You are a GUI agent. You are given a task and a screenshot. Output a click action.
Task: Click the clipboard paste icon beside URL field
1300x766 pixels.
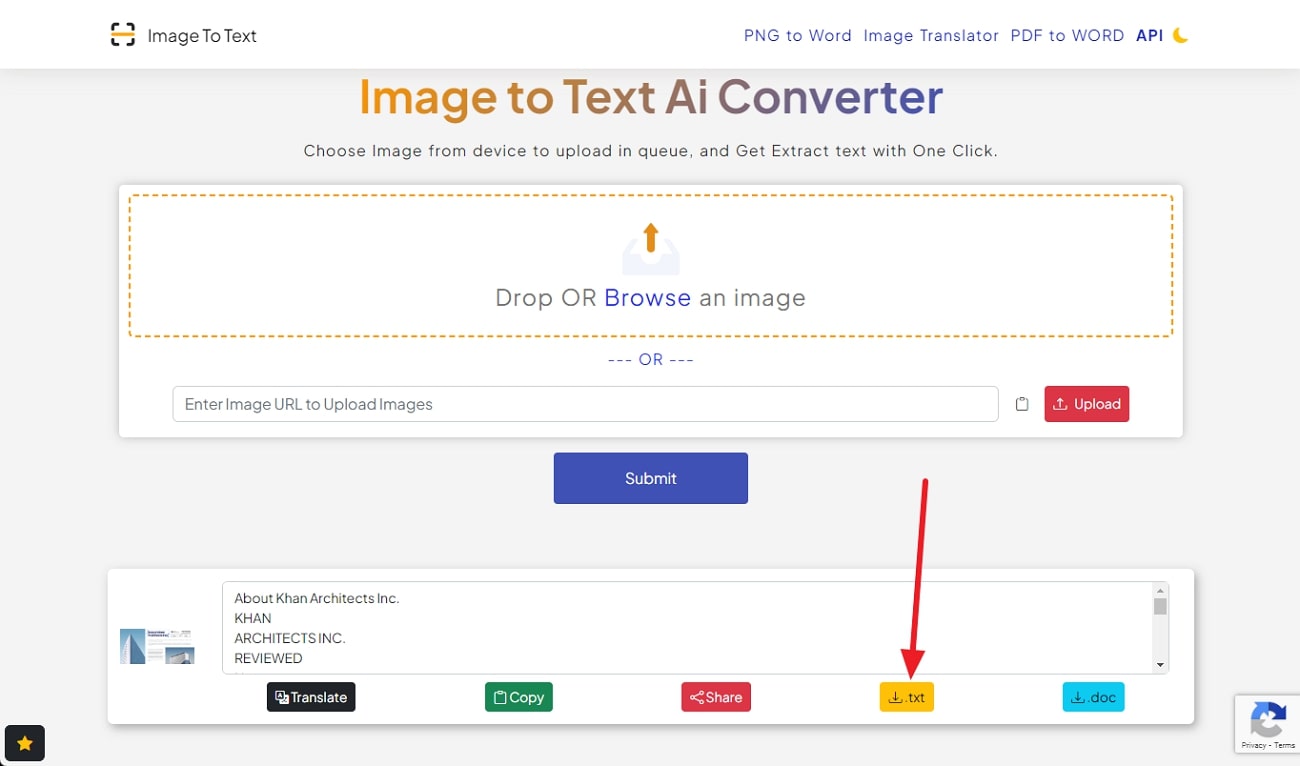click(x=1021, y=403)
